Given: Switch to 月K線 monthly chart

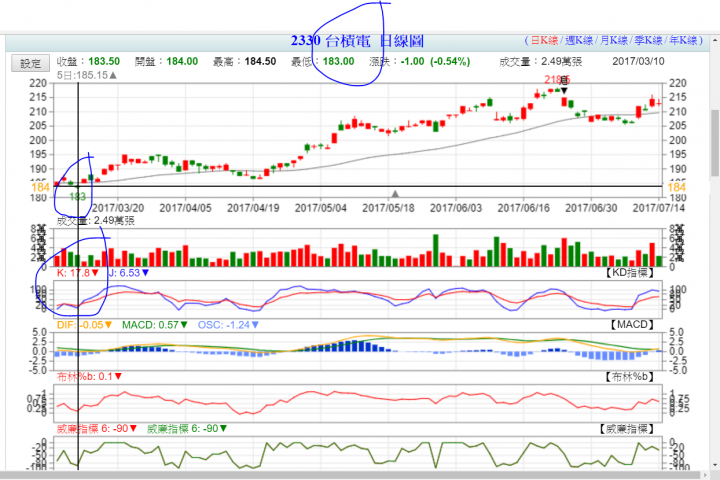Looking at the screenshot, I should [613, 40].
